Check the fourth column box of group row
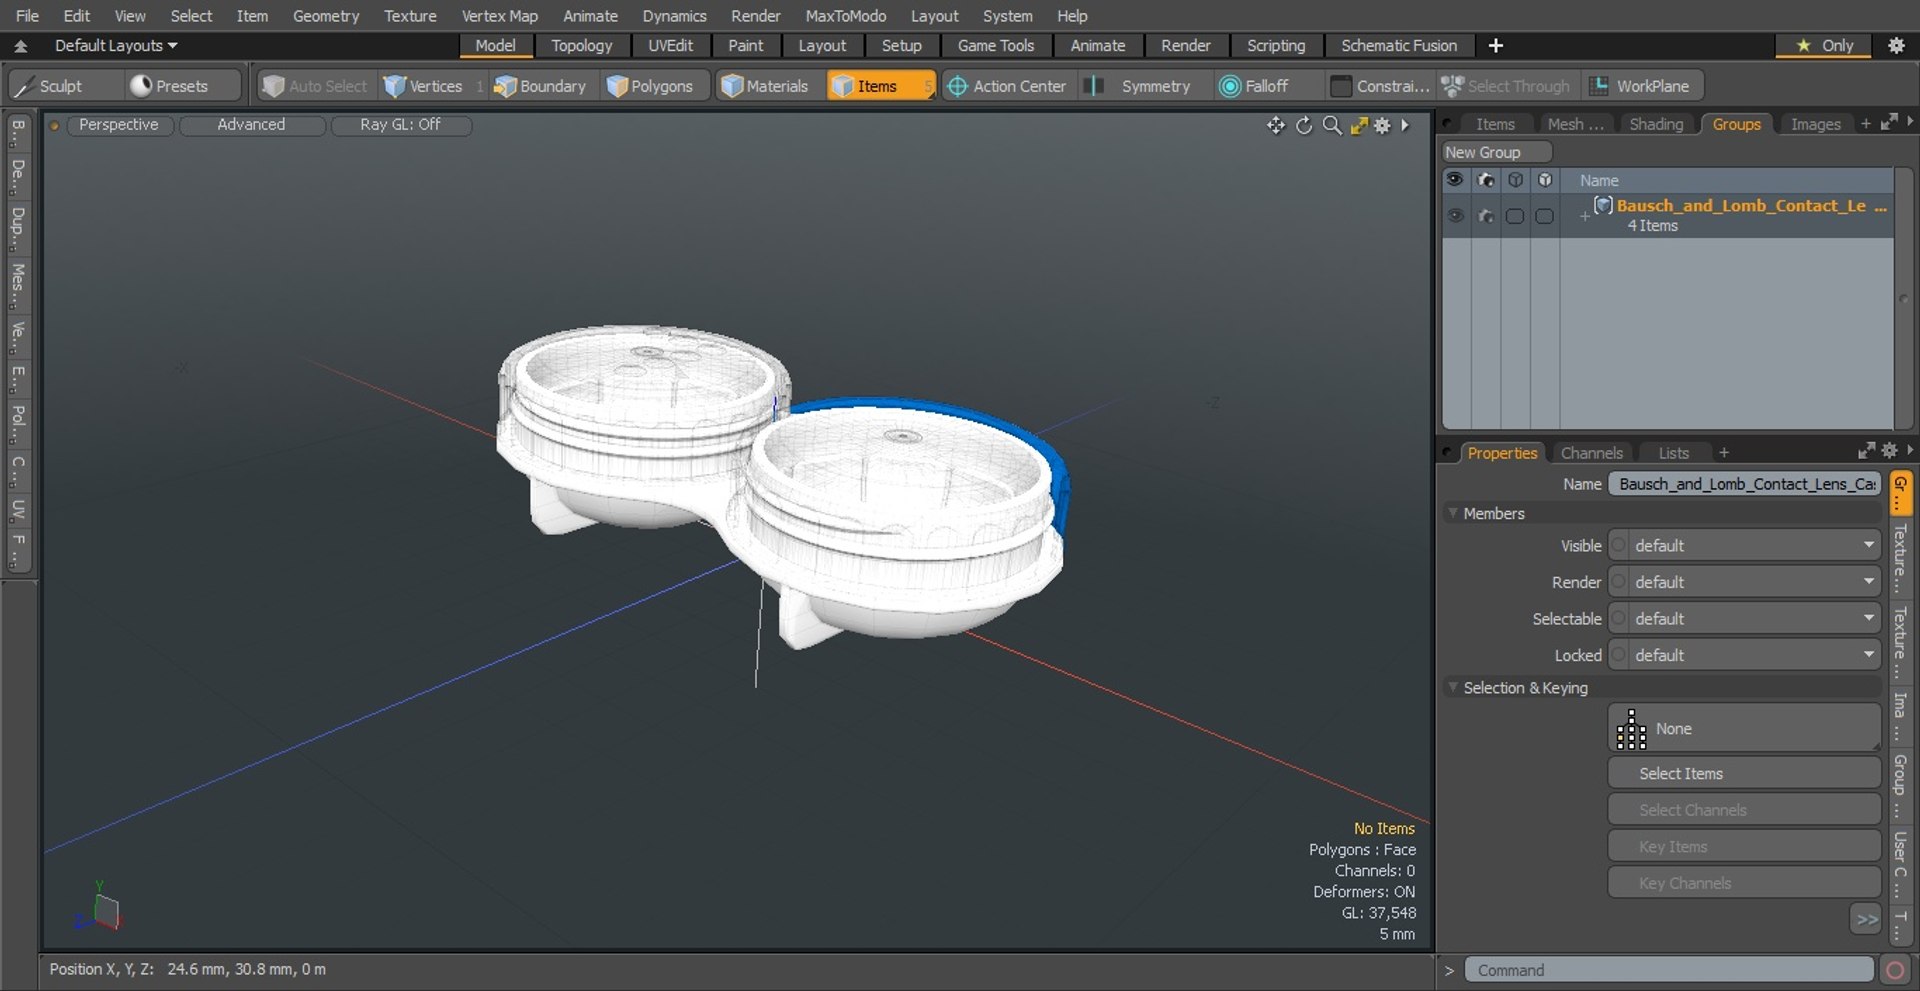This screenshot has width=1920, height=991. click(x=1545, y=216)
